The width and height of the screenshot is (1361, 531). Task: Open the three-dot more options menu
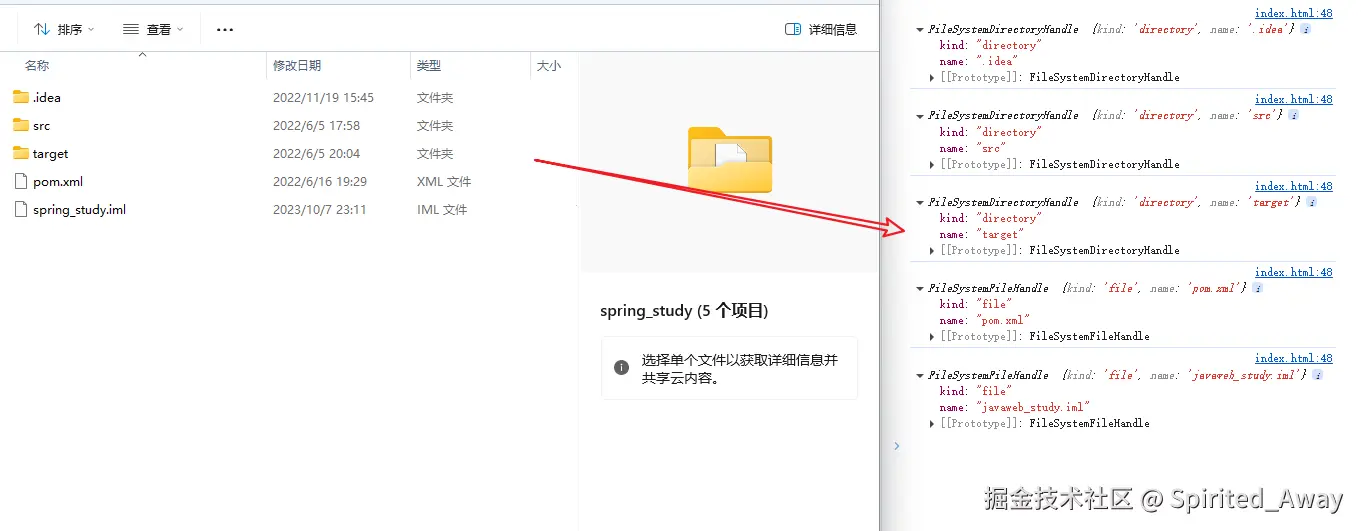[225, 29]
